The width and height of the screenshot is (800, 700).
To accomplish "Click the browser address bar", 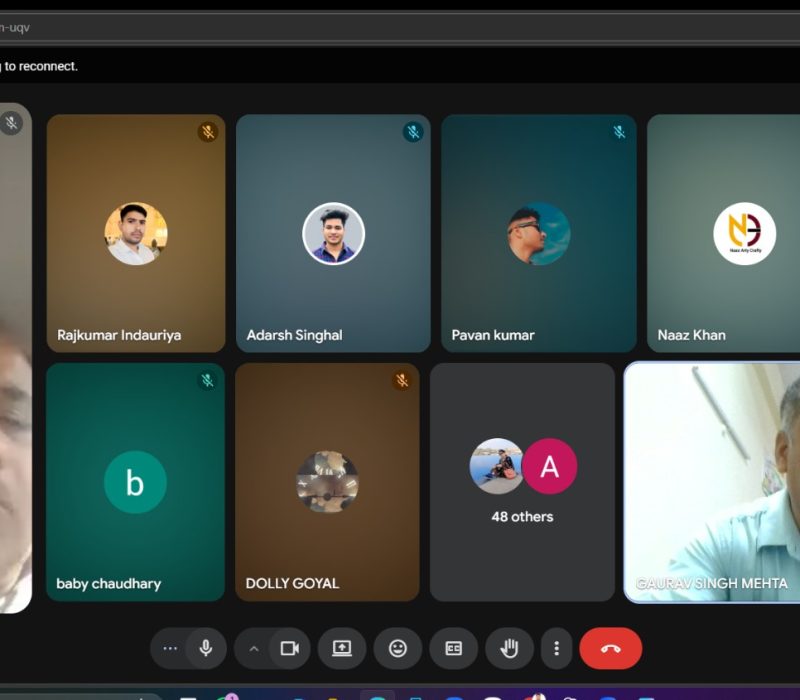I will [x=400, y=27].
